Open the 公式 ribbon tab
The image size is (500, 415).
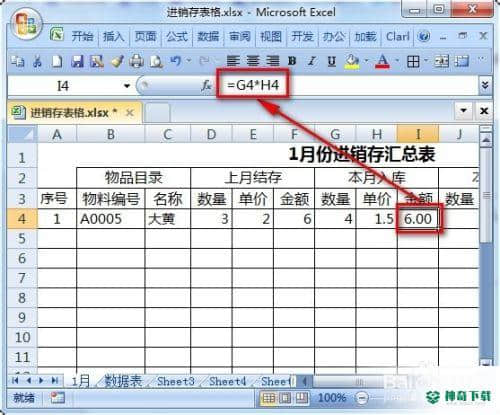(x=177, y=36)
